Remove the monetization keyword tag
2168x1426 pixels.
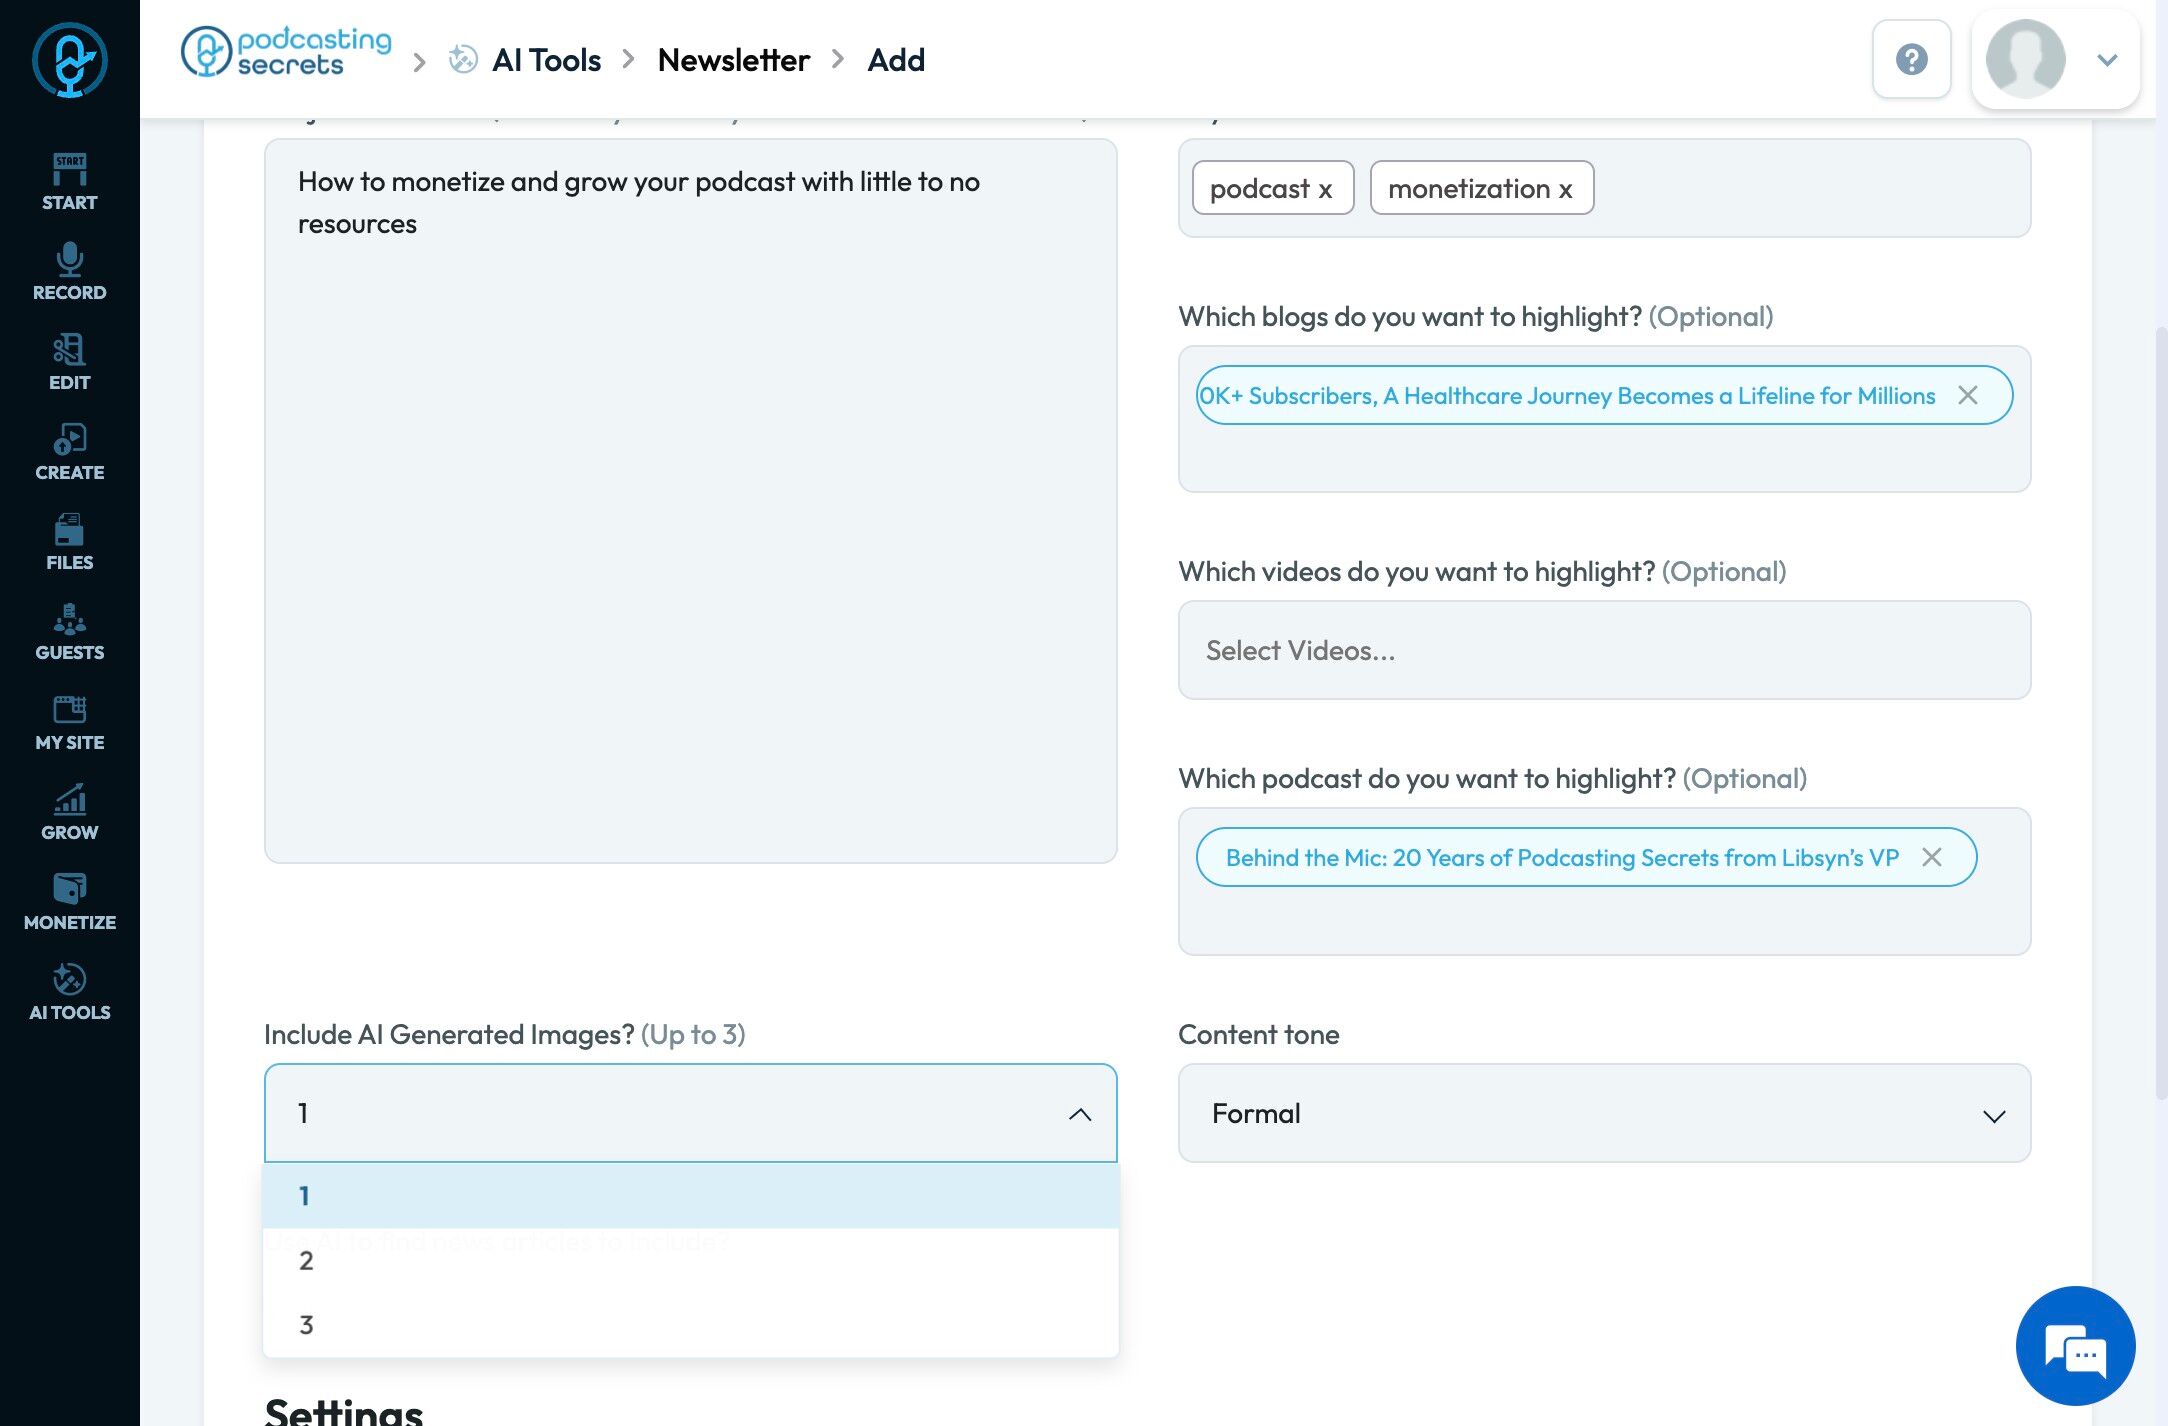pyautogui.click(x=1565, y=189)
